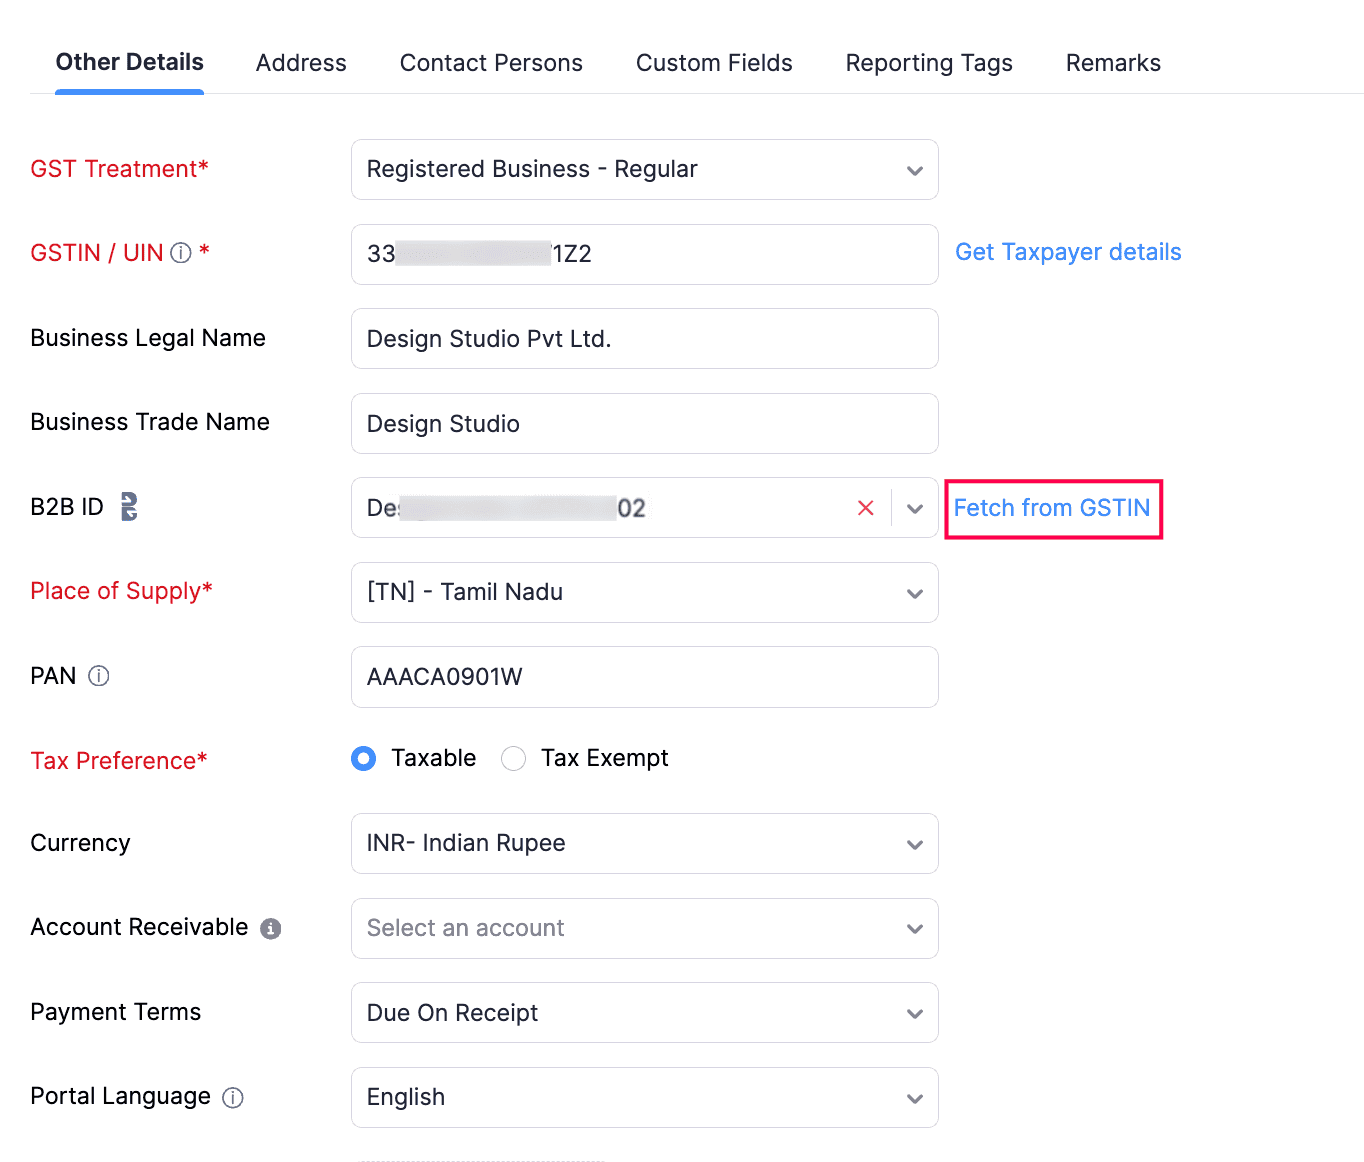
Task: Click Get Taxpayer details link
Action: tap(1068, 252)
